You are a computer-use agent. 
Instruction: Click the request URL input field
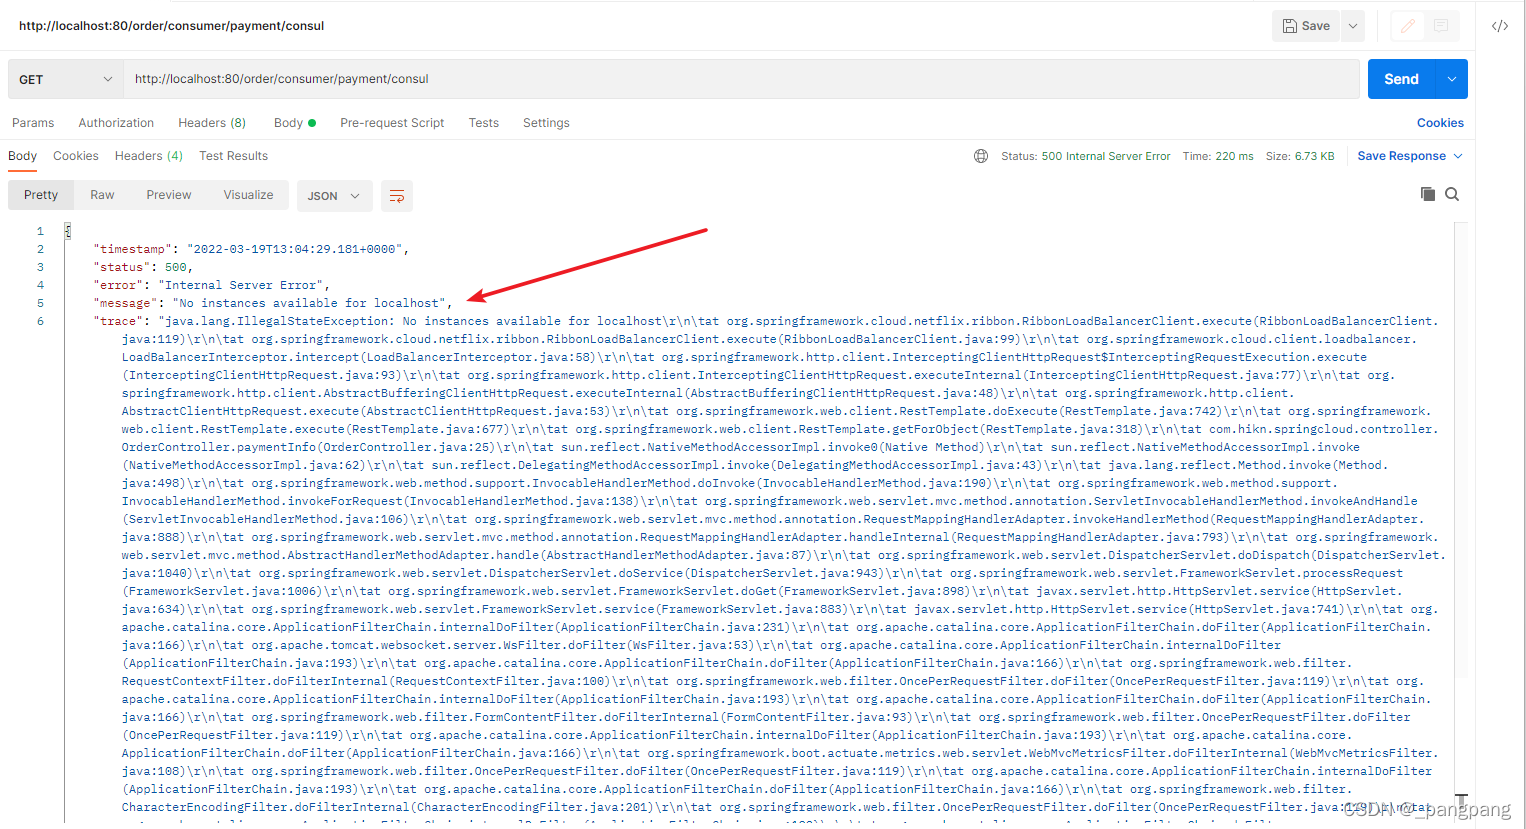point(741,79)
